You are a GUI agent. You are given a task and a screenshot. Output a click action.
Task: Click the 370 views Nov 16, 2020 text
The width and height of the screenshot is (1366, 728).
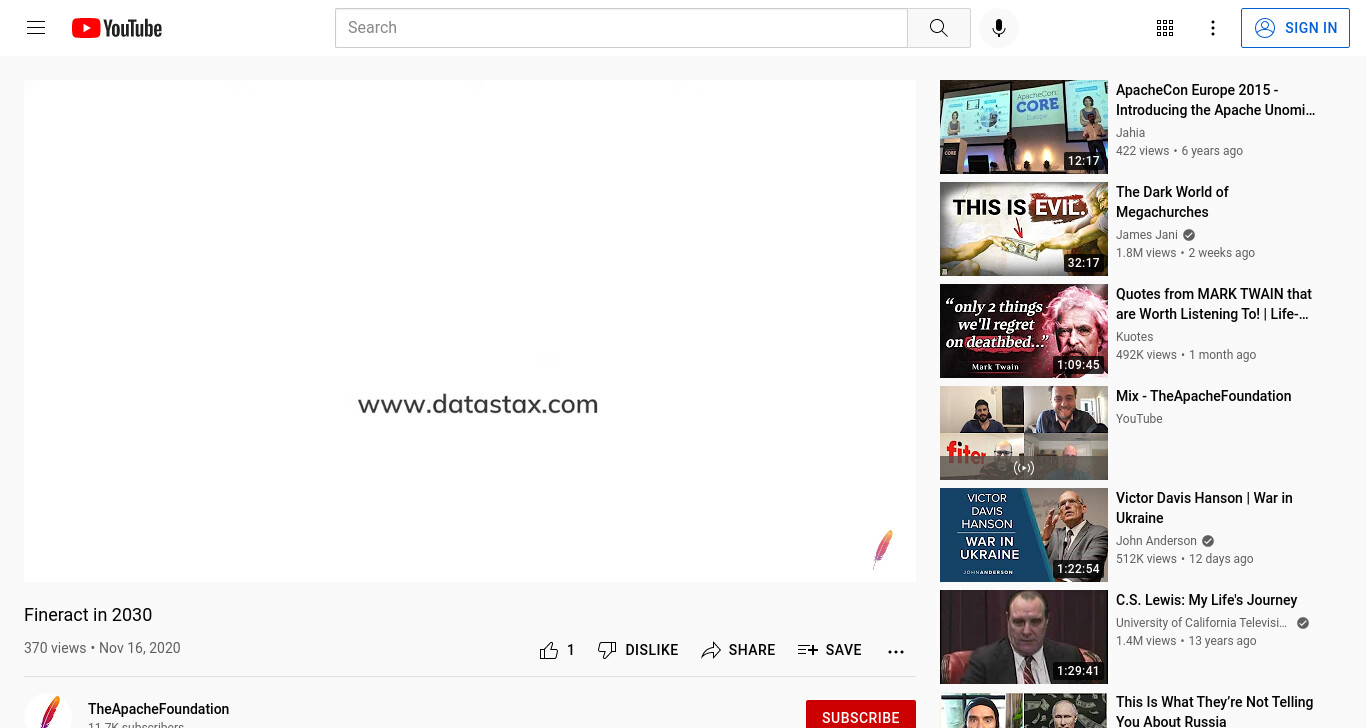pyautogui.click(x=102, y=648)
